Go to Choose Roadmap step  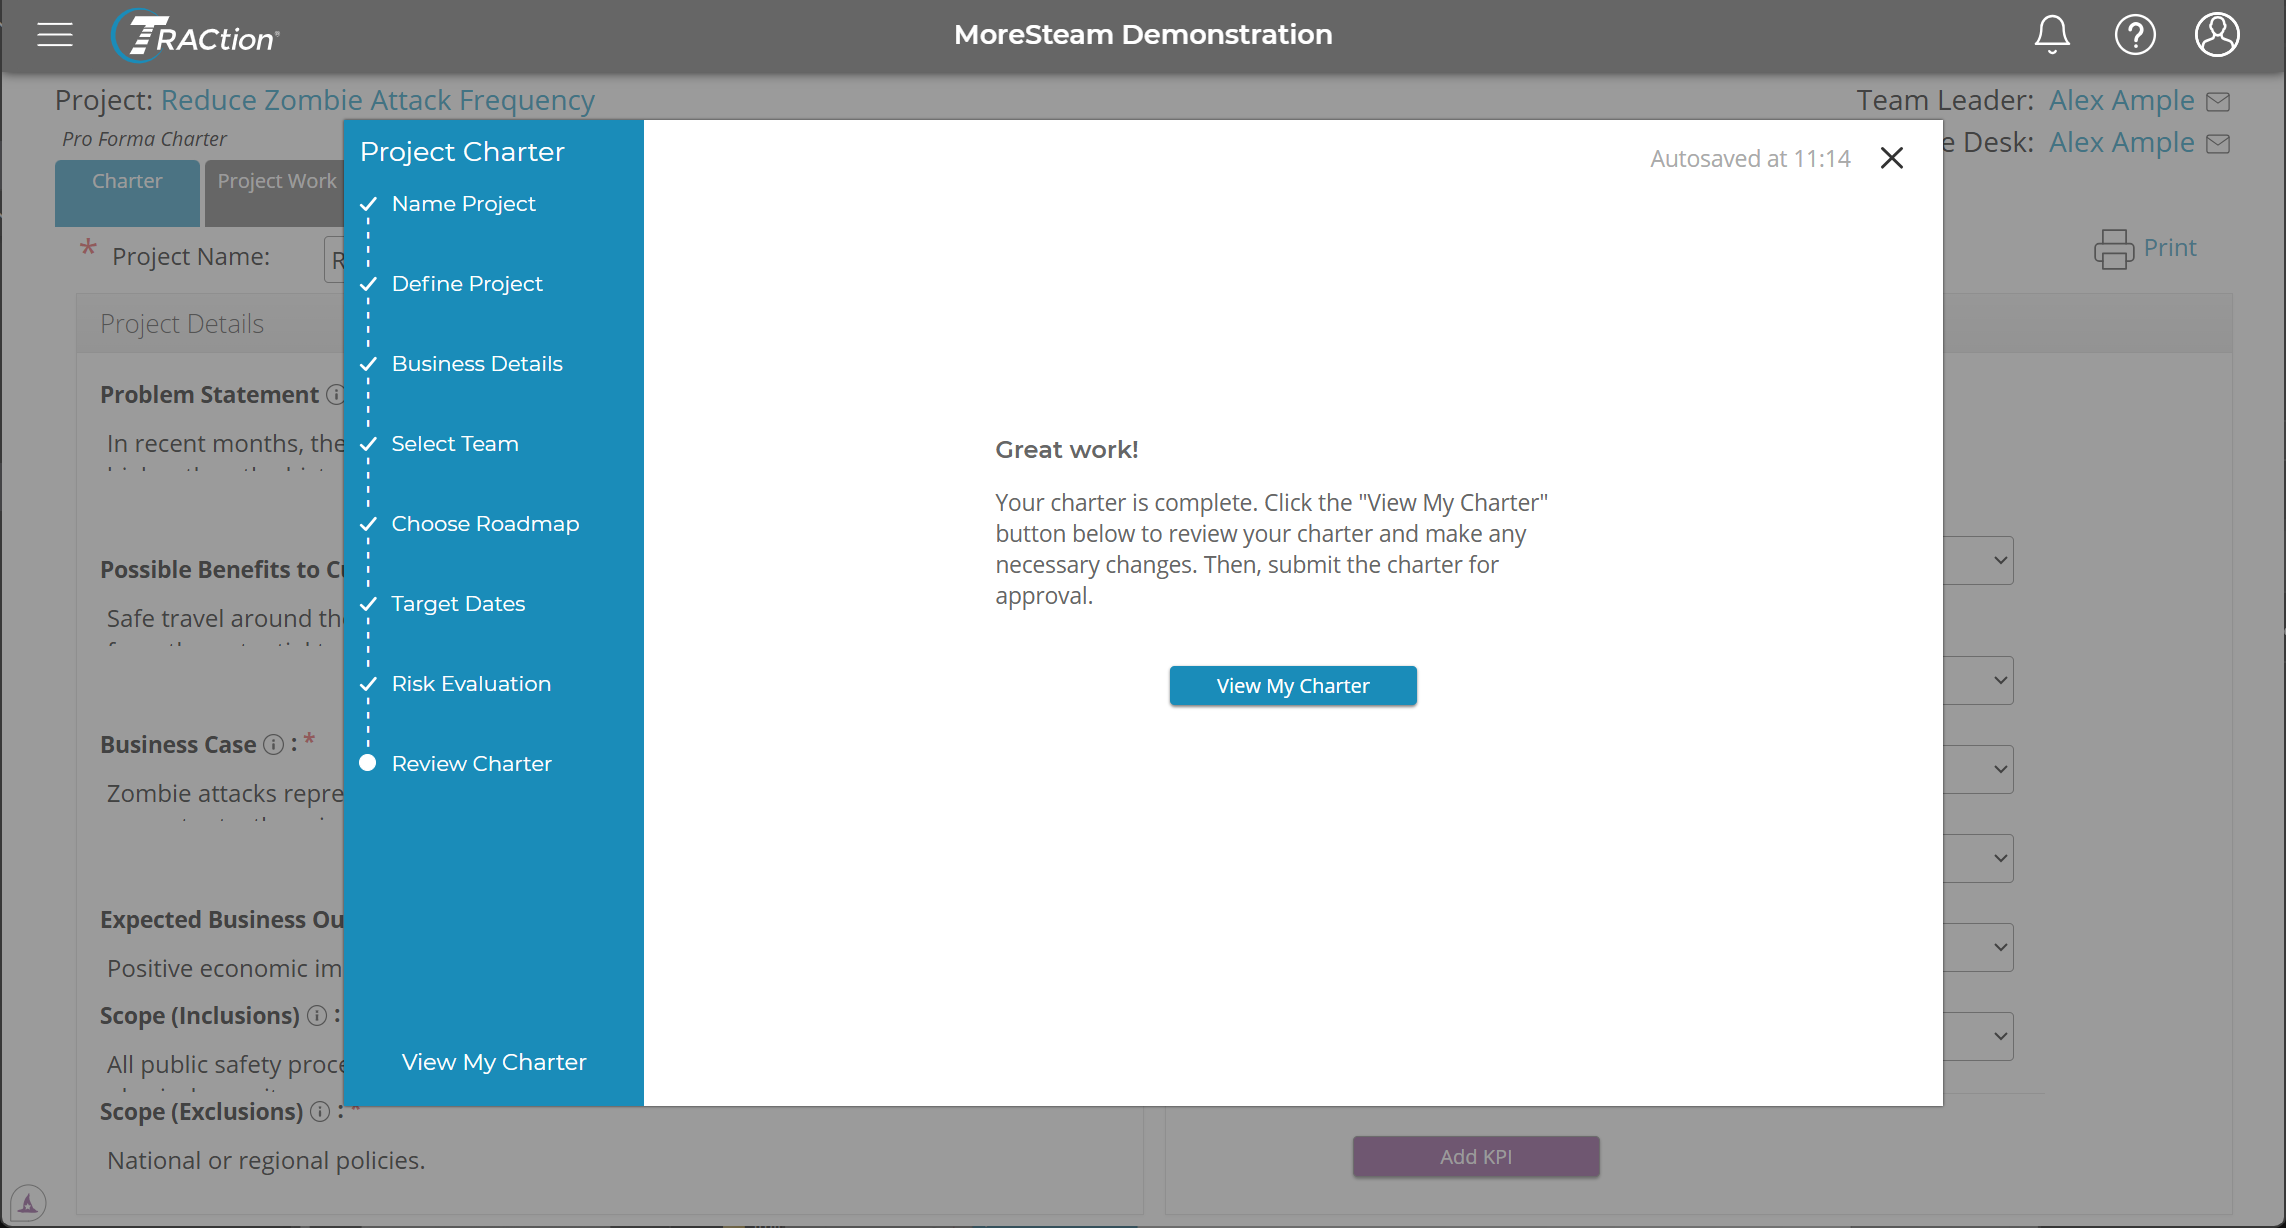pos(485,524)
